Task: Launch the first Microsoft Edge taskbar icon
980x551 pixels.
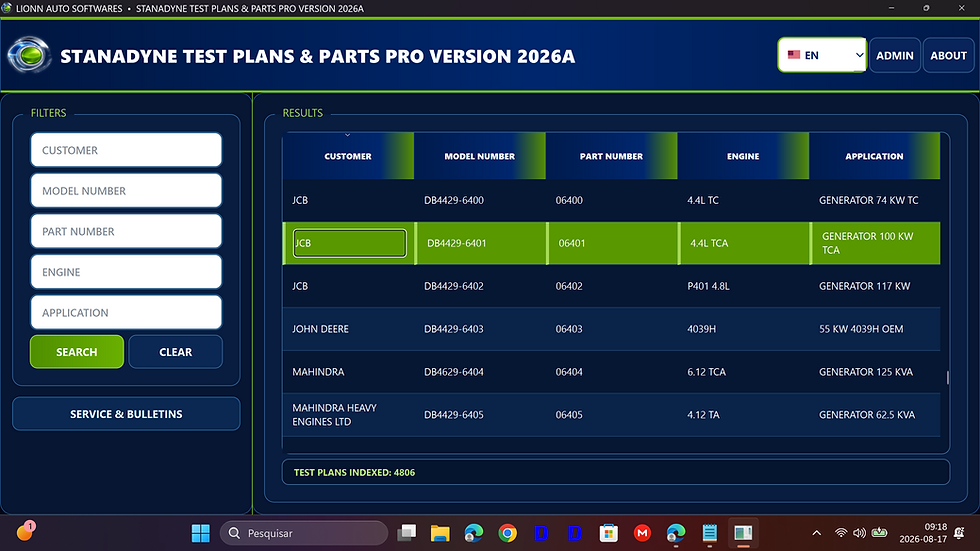Action: 474,533
